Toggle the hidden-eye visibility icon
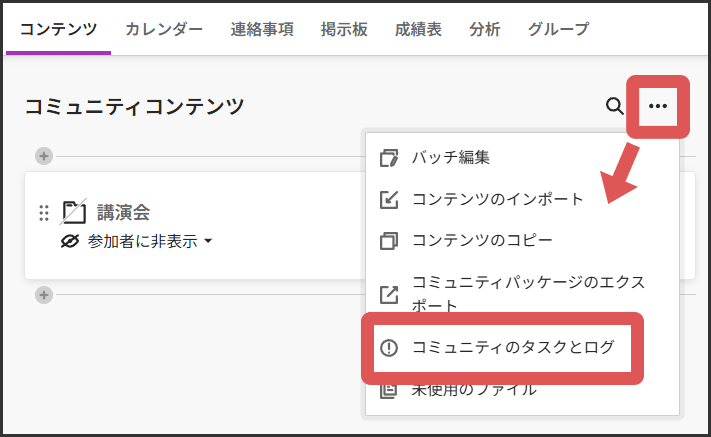Screen dimensions: 711x437 tap(70, 241)
